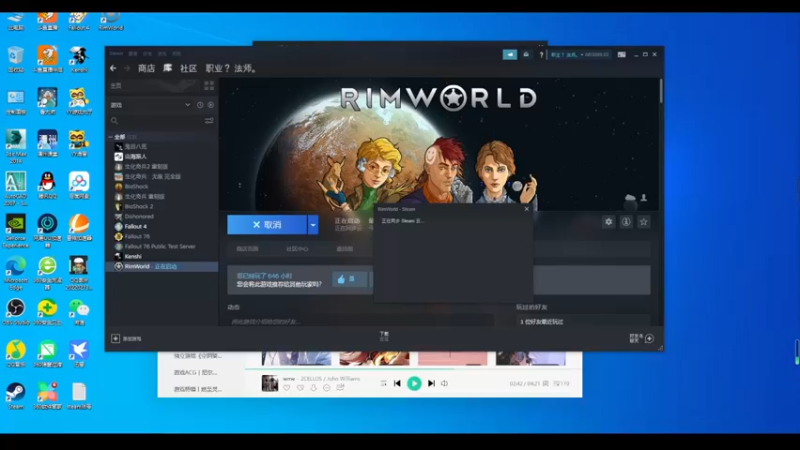This screenshot has height=450, width=800.
Task: Click play in the music player
Action: pos(414,383)
